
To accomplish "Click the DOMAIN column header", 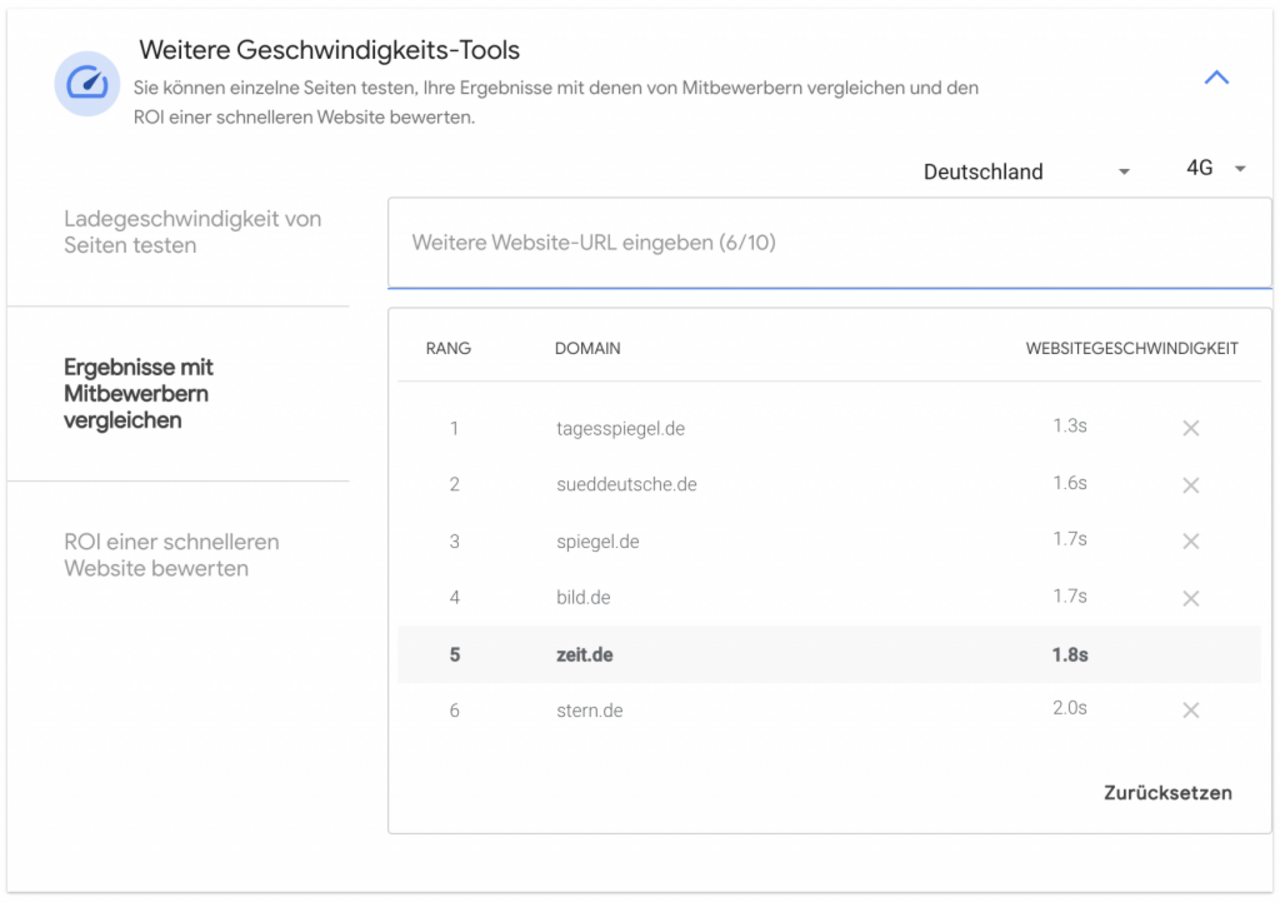I will click(x=587, y=349).
